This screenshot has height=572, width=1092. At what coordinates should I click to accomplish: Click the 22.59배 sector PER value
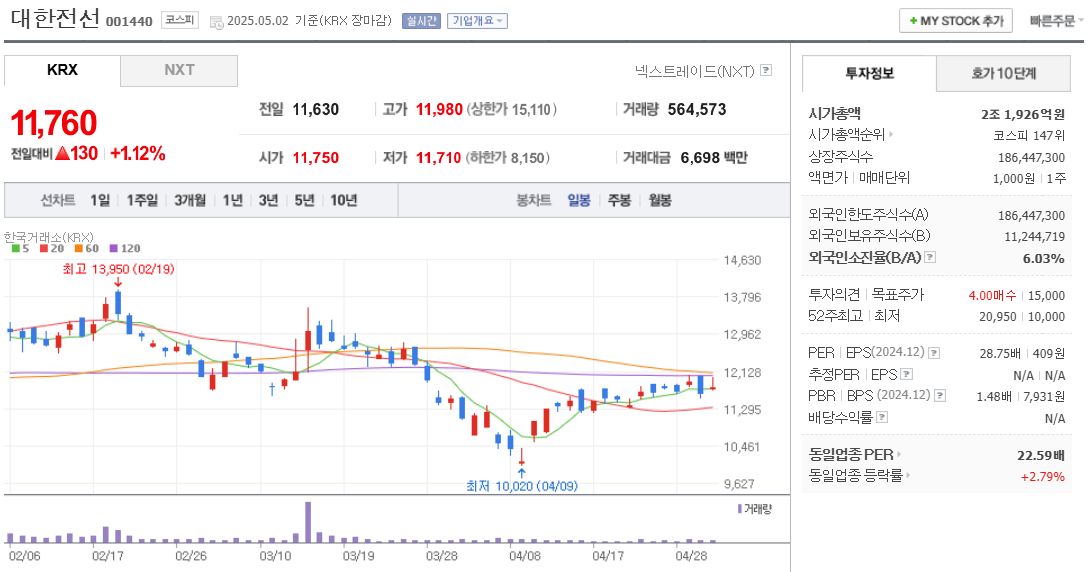tap(1041, 456)
